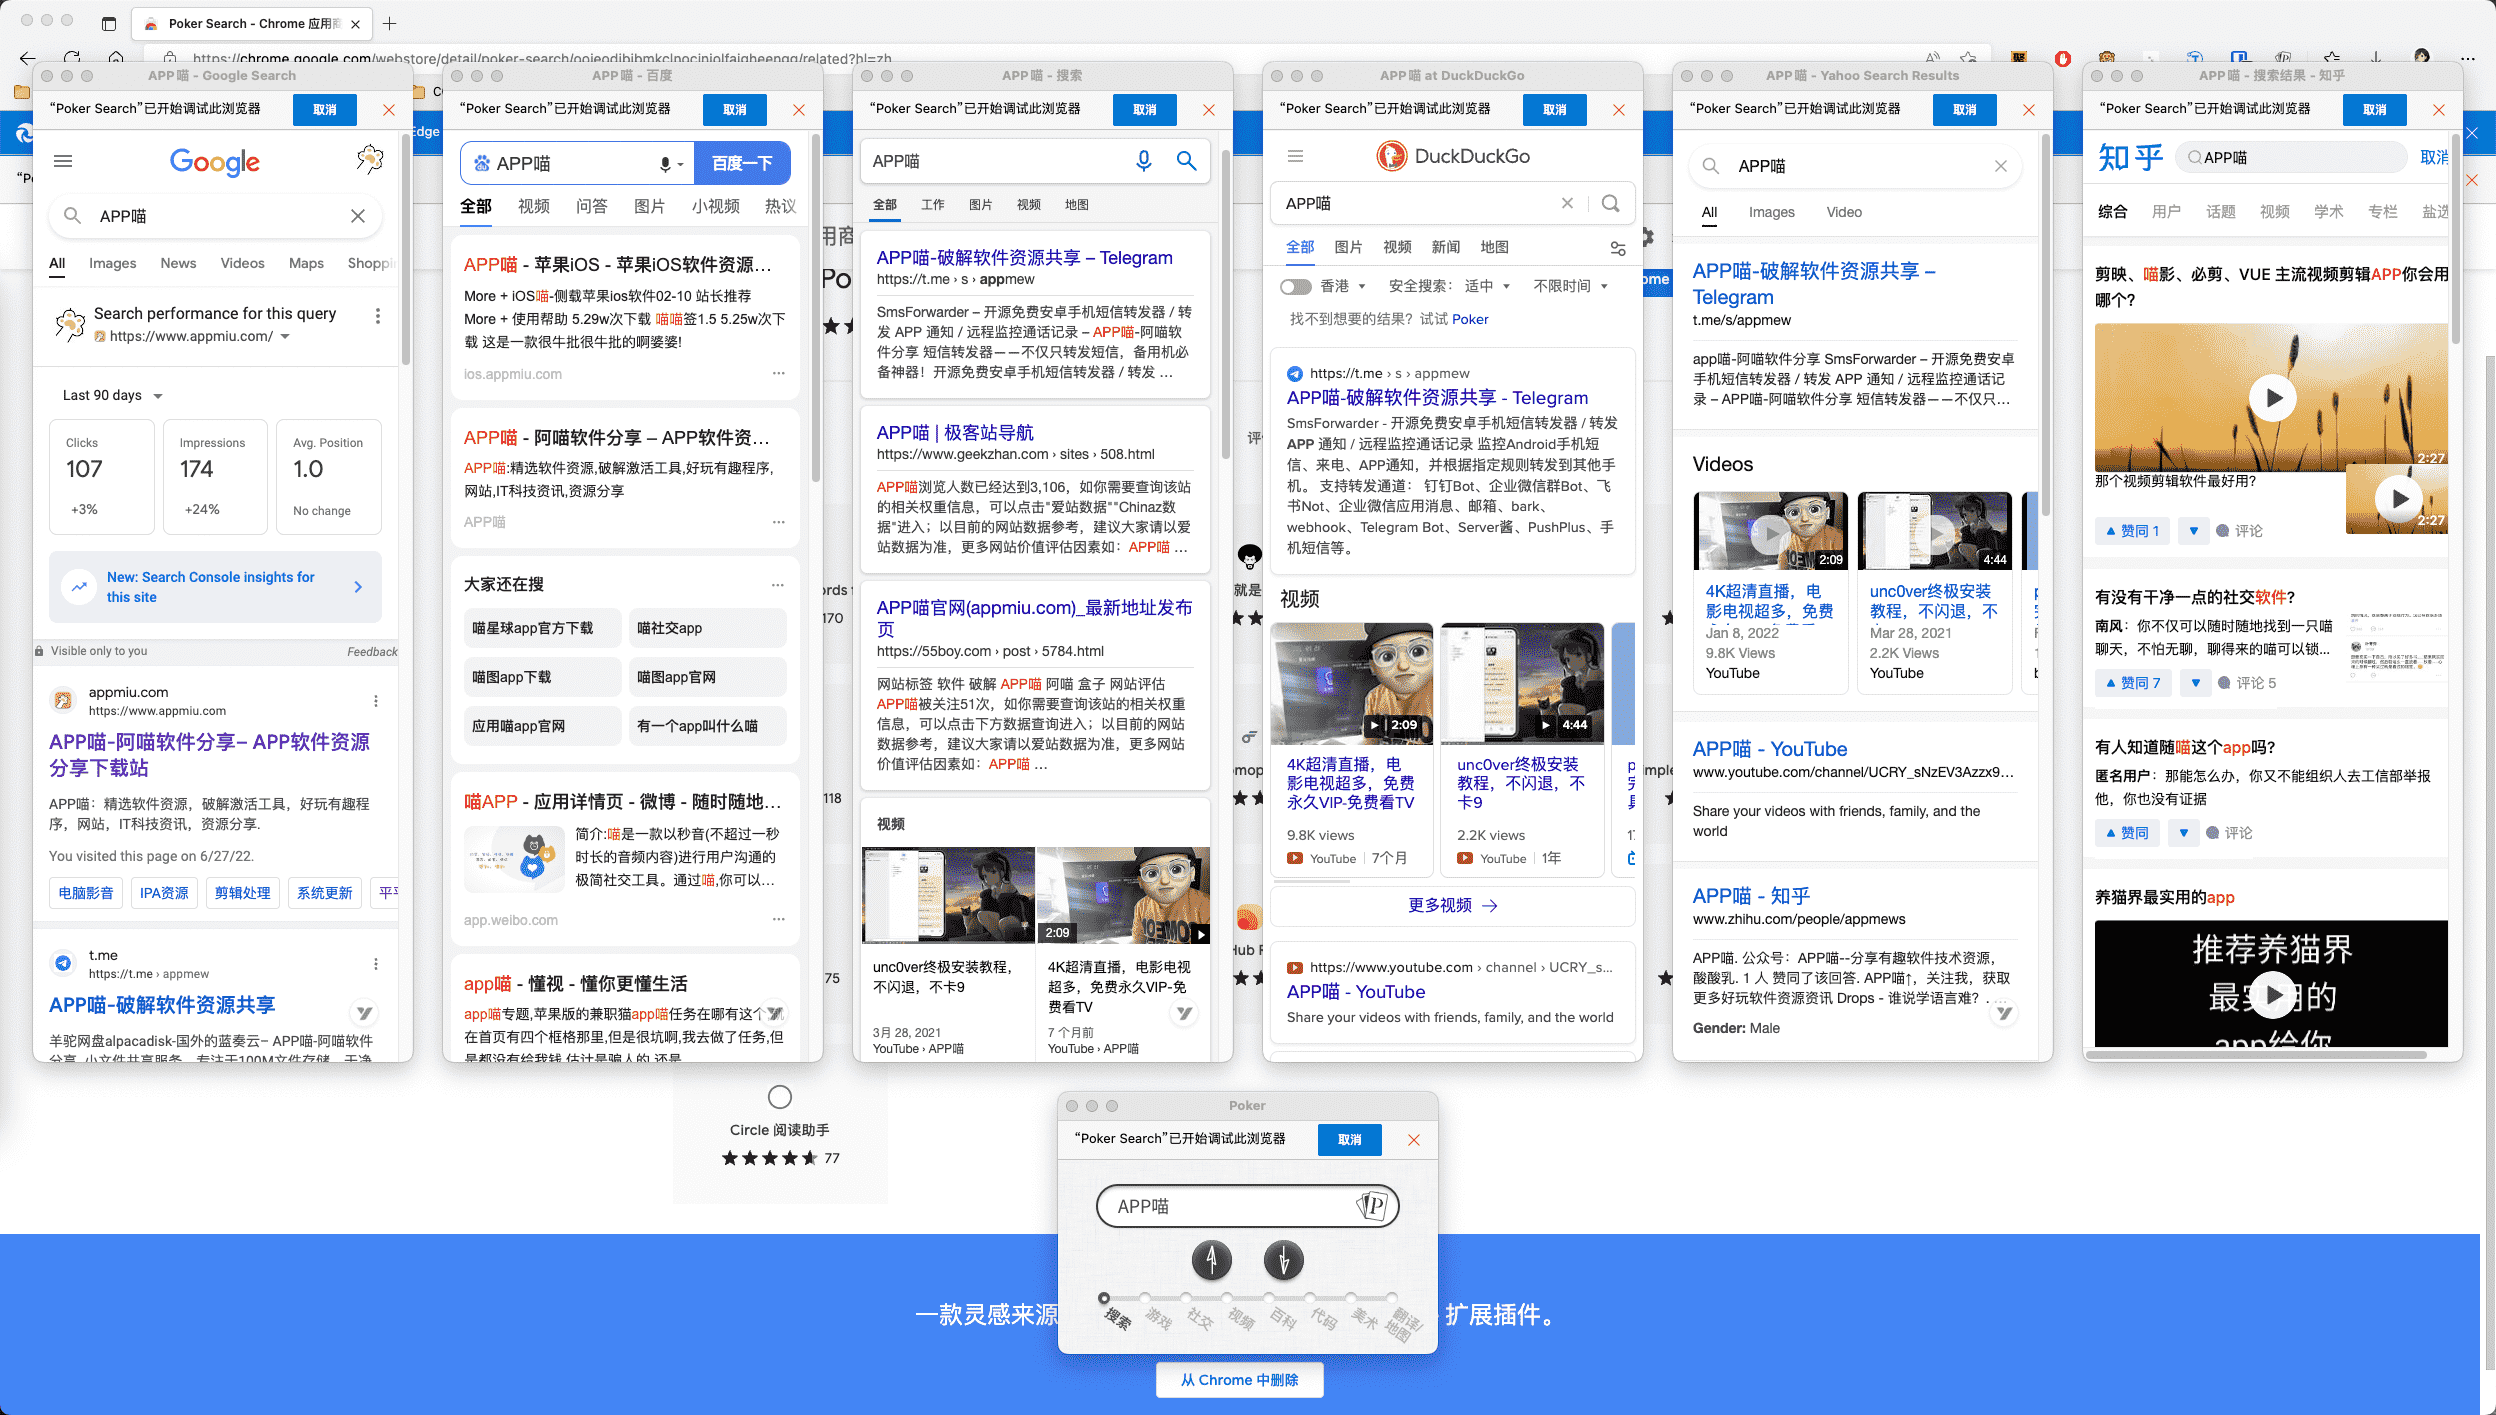Click 取消 in the Poker window
Screen dimensions: 2496x1415
(x=1350, y=1140)
